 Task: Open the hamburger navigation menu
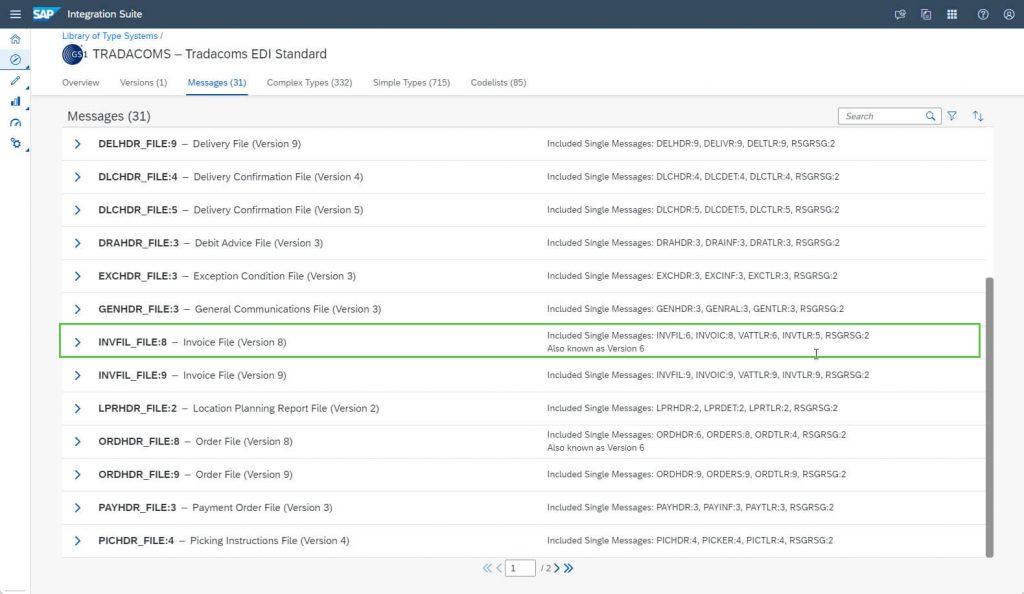(x=15, y=14)
